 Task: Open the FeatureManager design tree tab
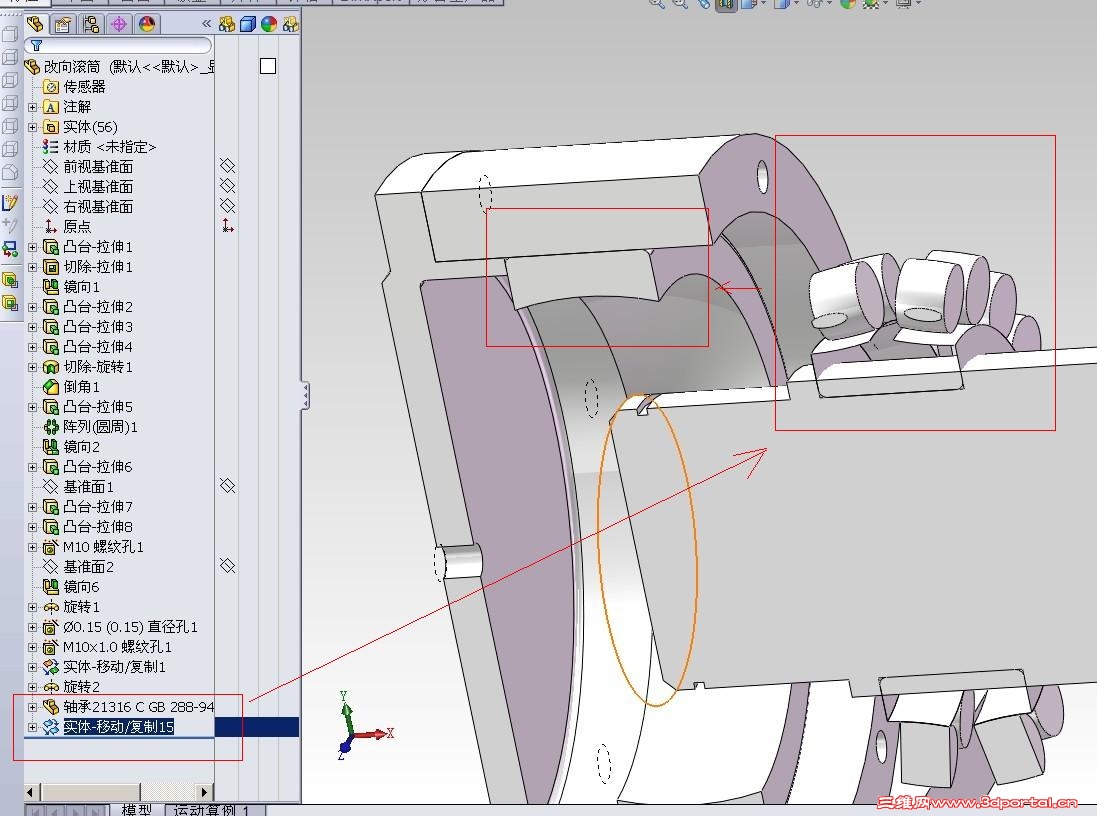coord(35,24)
